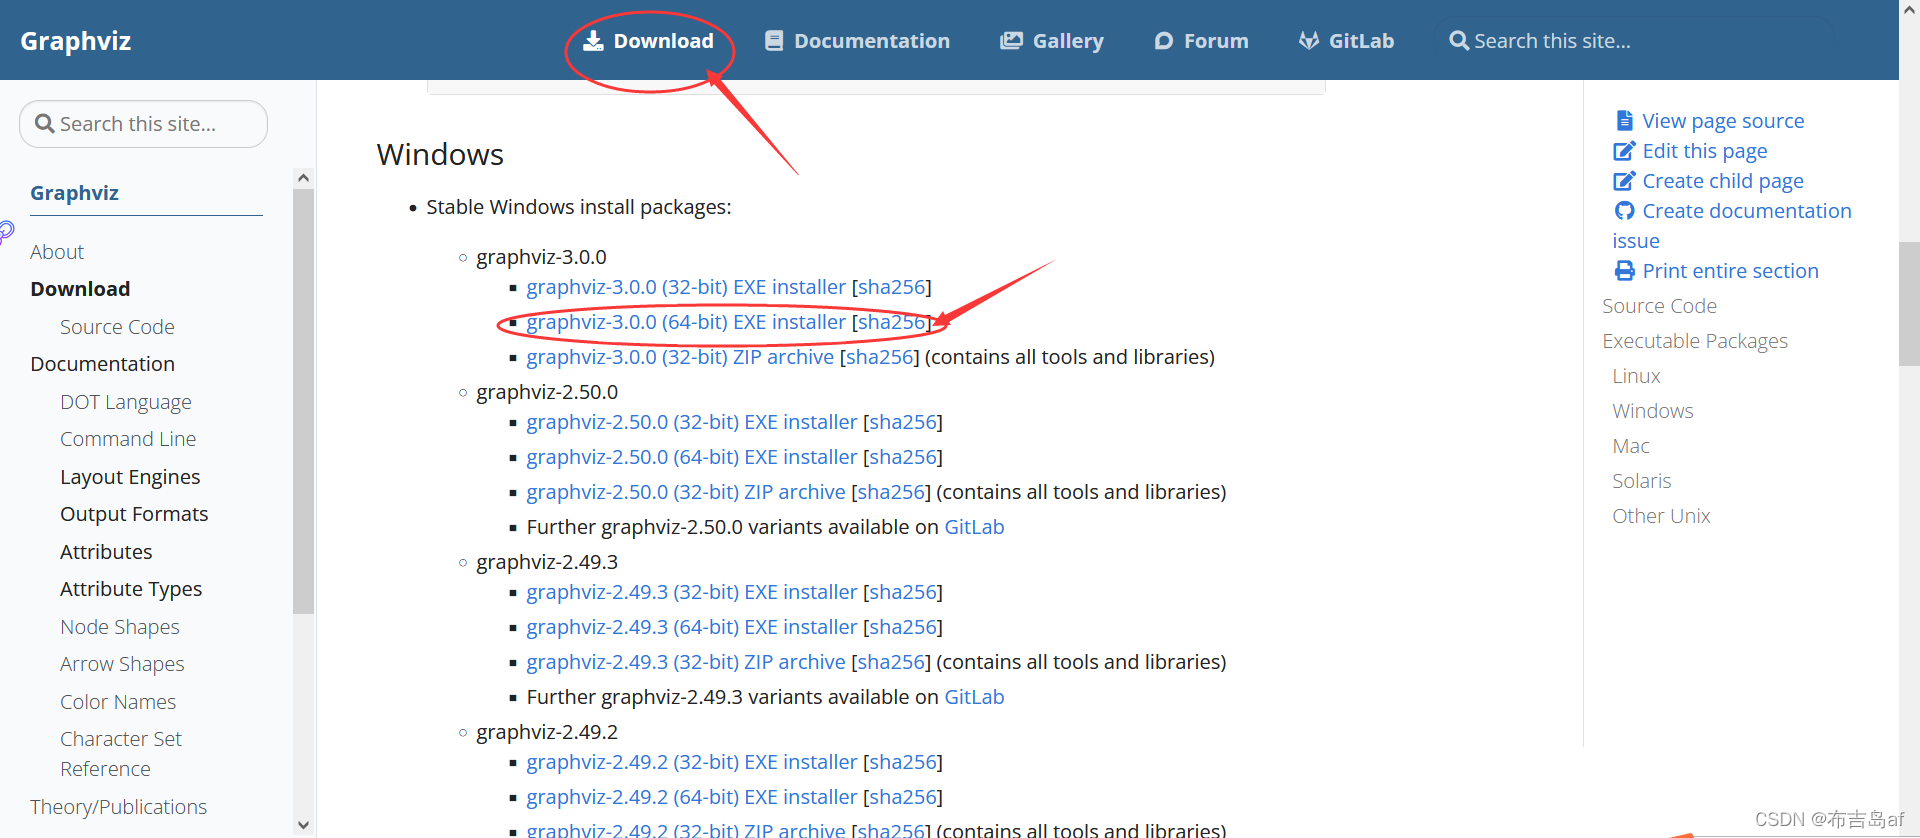Click the Gallery images icon in navbar
Image resolution: width=1920 pixels, height=838 pixels.
[1011, 40]
